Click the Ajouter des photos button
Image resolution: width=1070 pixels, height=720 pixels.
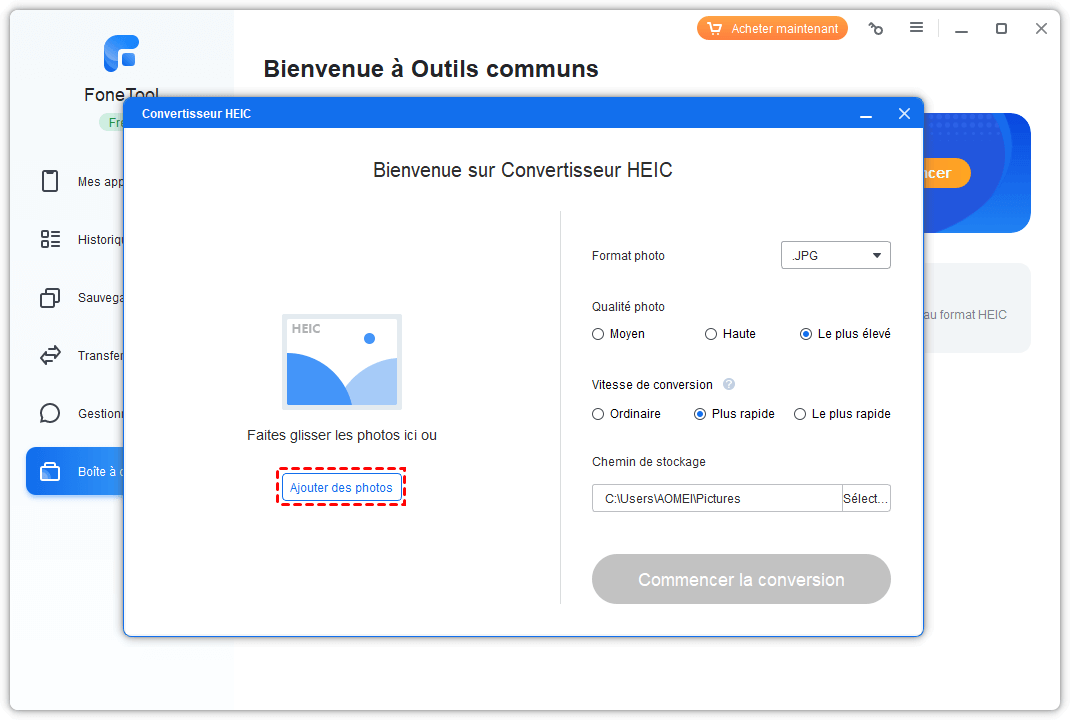click(x=341, y=488)
